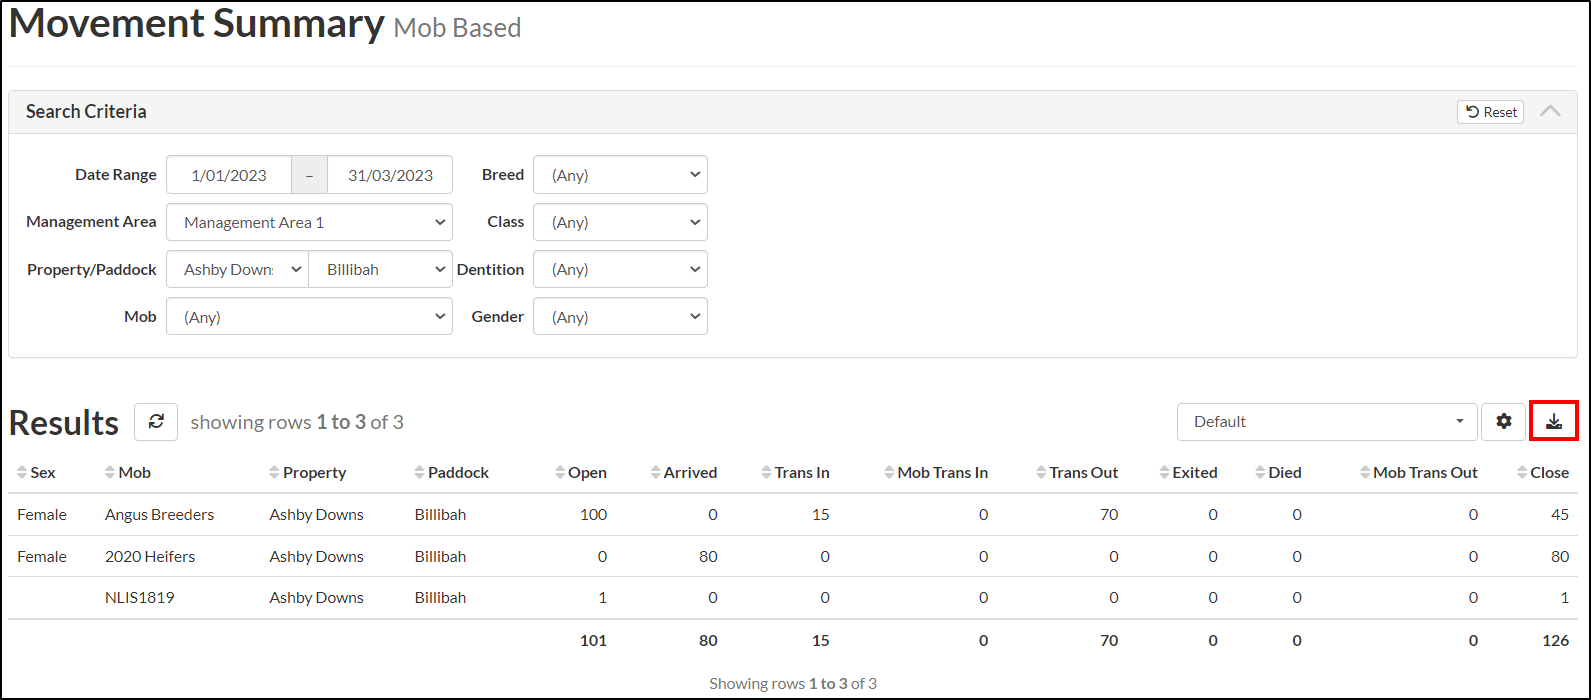Image resolution: width=1591 pixels, height=700 pixels.
Task: Click the NLIS1819 mob cell
Action: [140, 597]
